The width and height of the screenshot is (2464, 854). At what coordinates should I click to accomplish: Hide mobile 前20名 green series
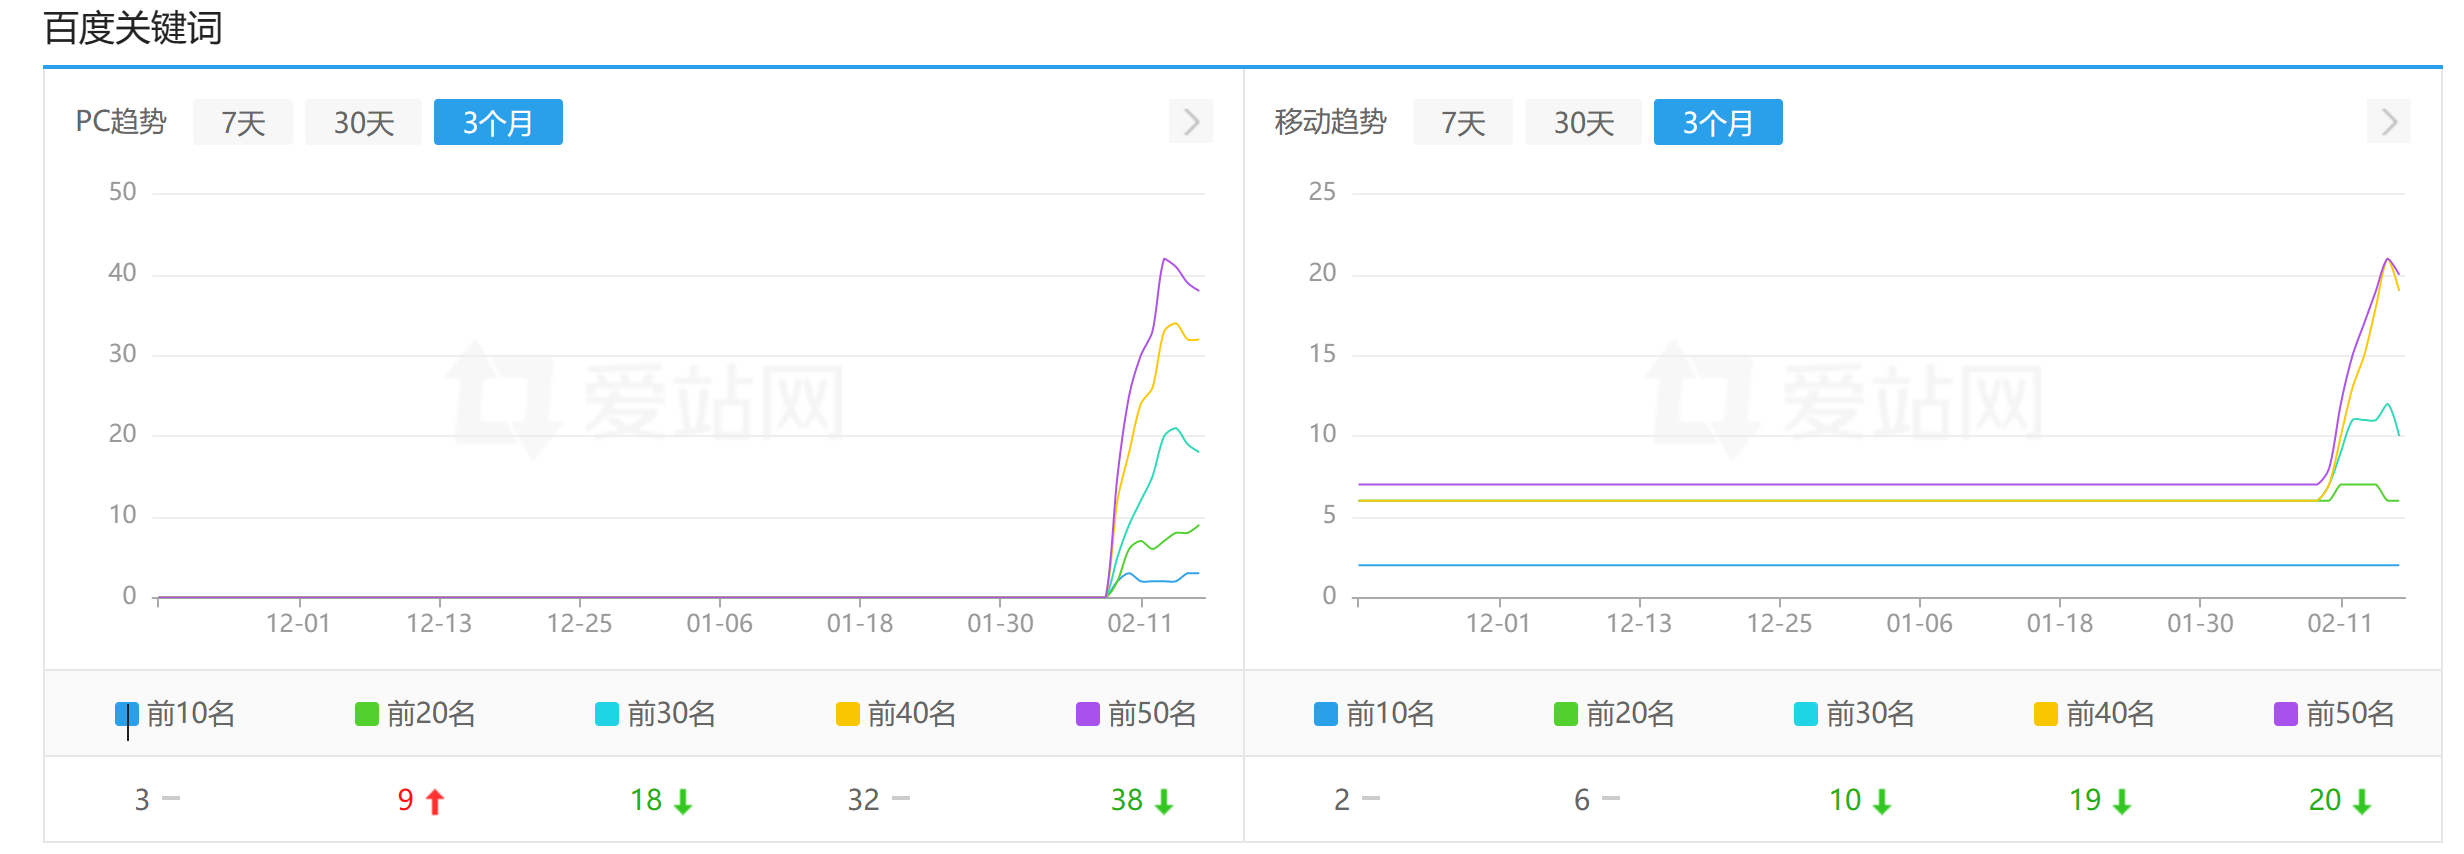1615,714
